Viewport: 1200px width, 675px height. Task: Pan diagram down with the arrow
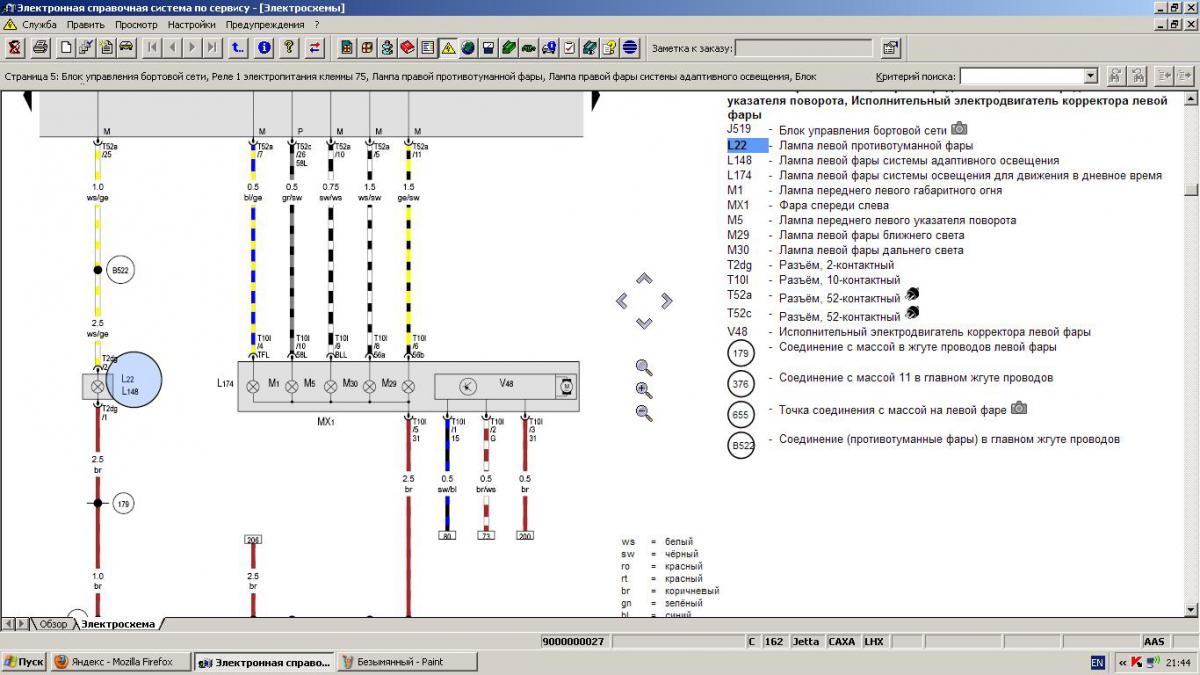[x=644, y=322]
